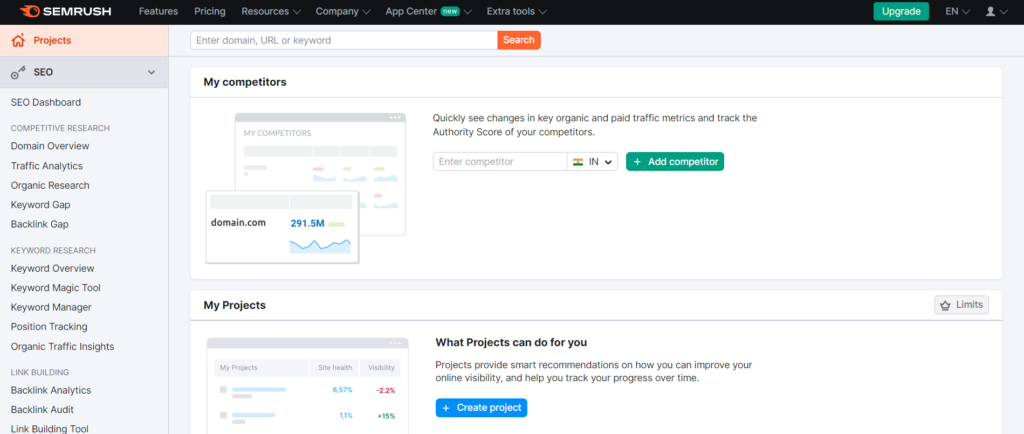Screen dimensions: 1024x434
Task: Click the My Projects illustration thumbnail
Action: coord(308,385)
